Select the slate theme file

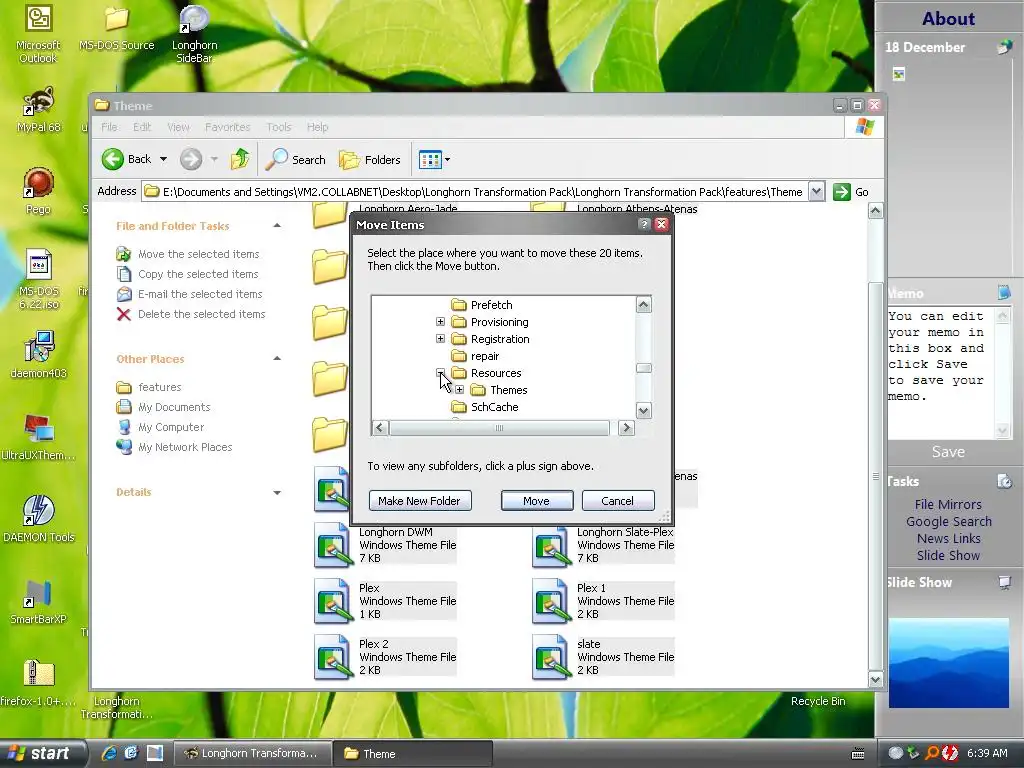pos(603,657)
